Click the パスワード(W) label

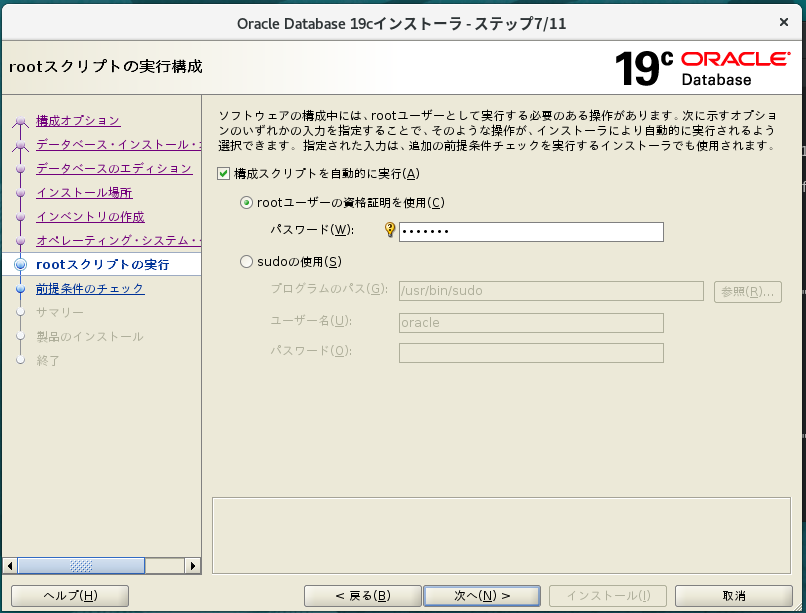tap(312, 230)
